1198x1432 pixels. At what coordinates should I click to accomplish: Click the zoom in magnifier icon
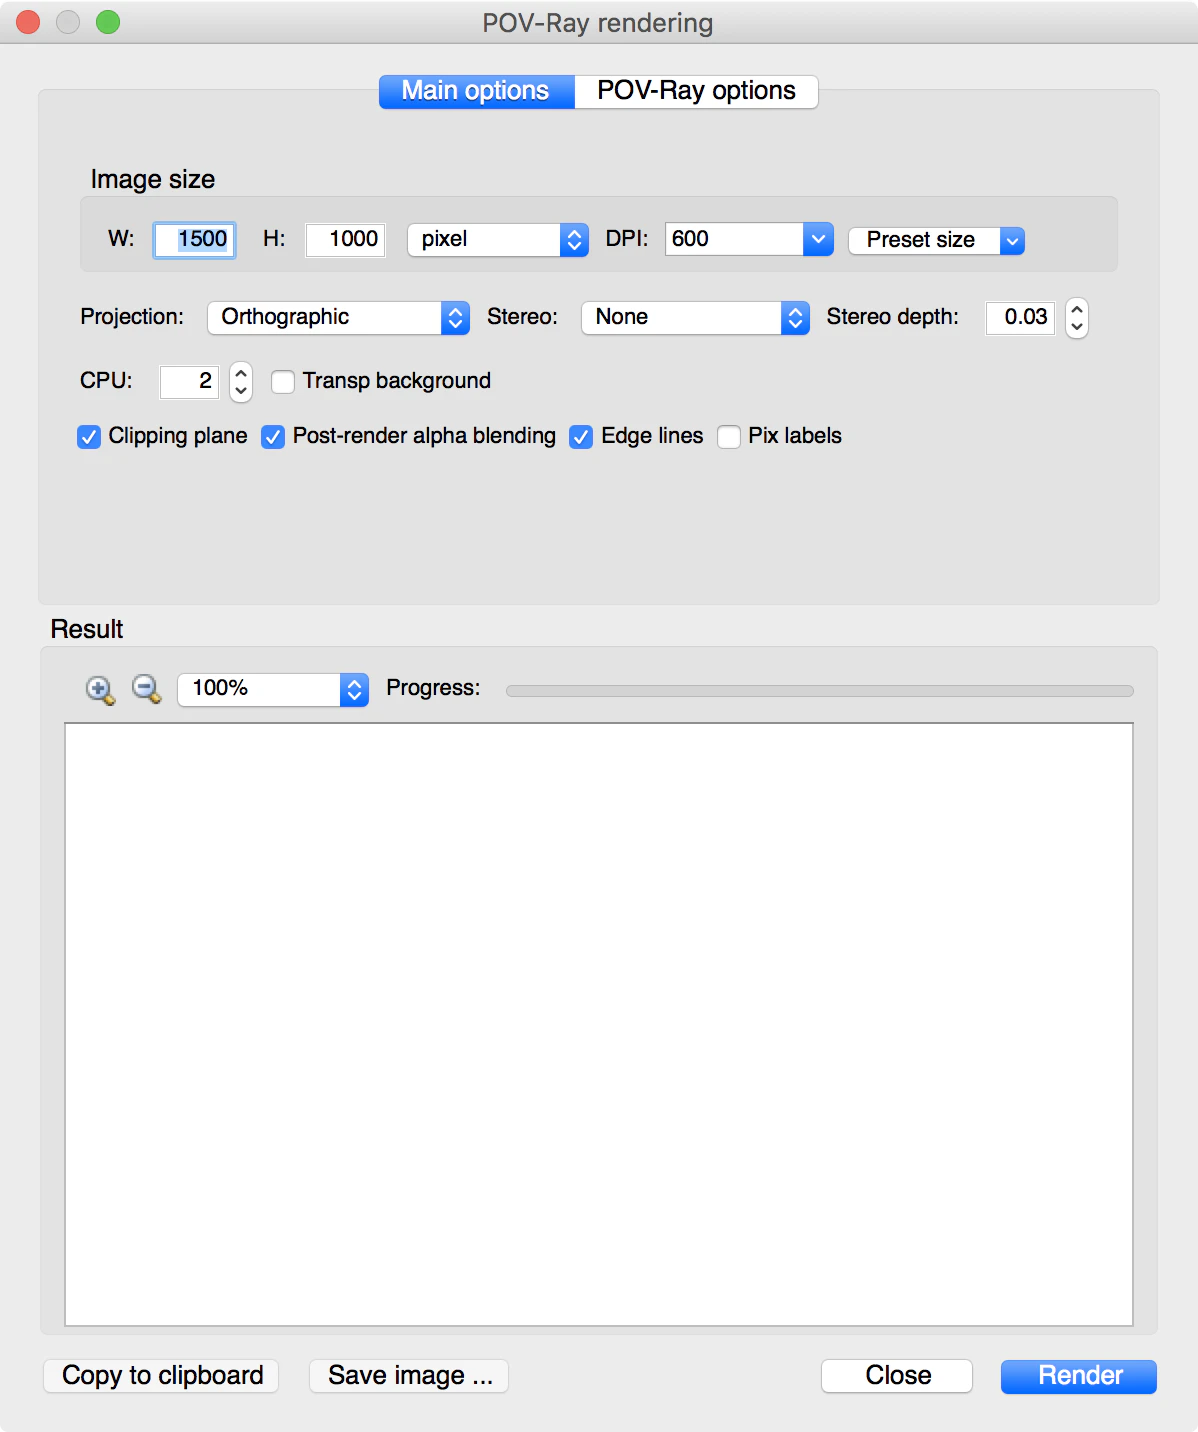pos(100,690)
